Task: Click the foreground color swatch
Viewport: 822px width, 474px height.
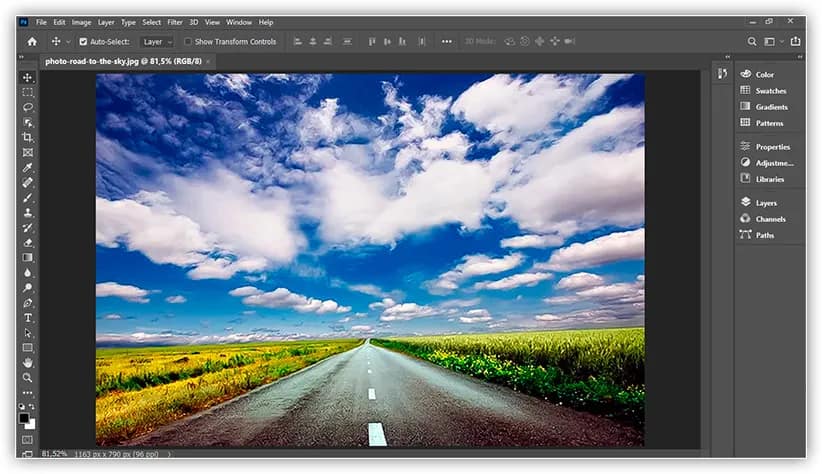Action: click(x=25, y=418)
